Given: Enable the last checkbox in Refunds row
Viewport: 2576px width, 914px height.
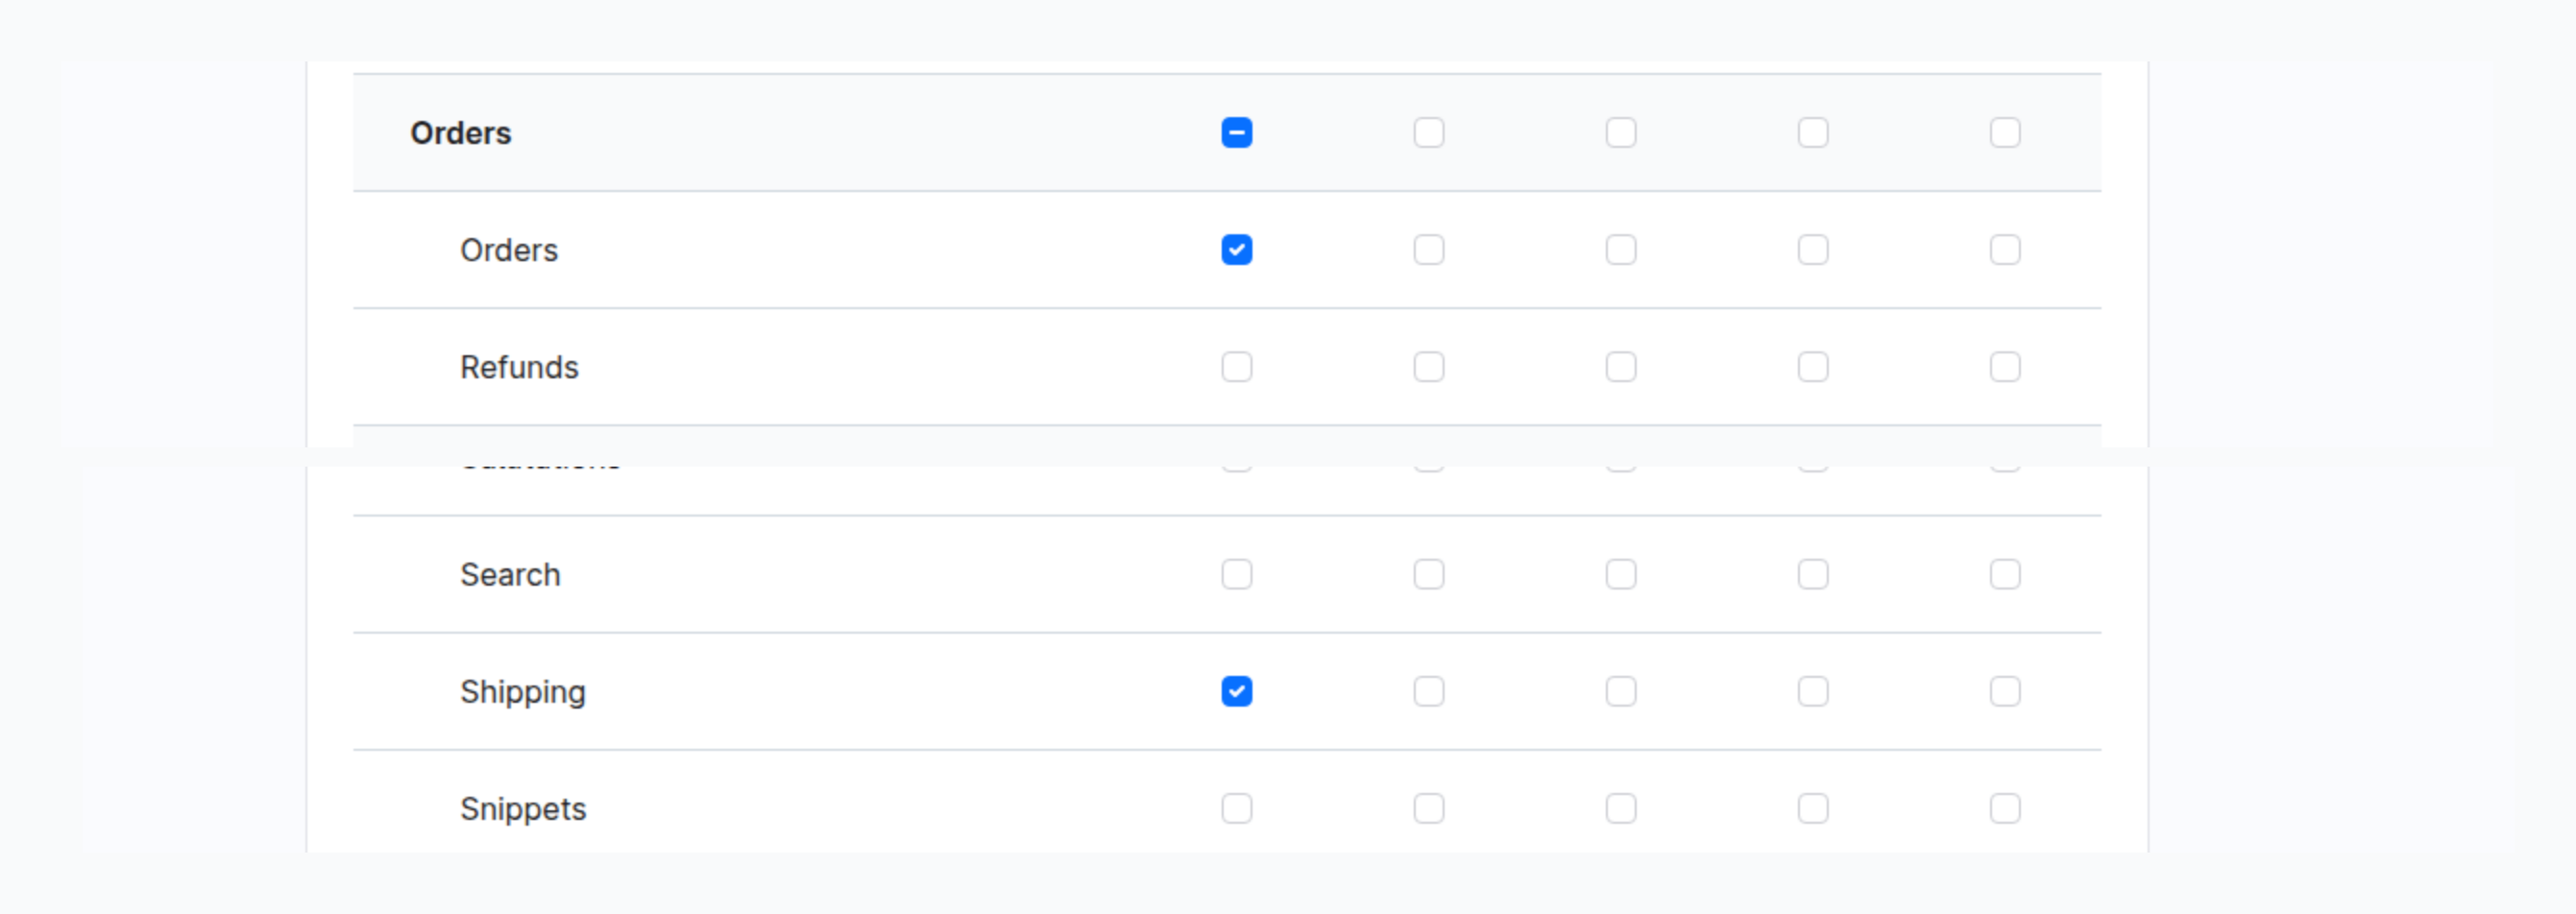Looking at the screenshot, I should coord(2004,367).
